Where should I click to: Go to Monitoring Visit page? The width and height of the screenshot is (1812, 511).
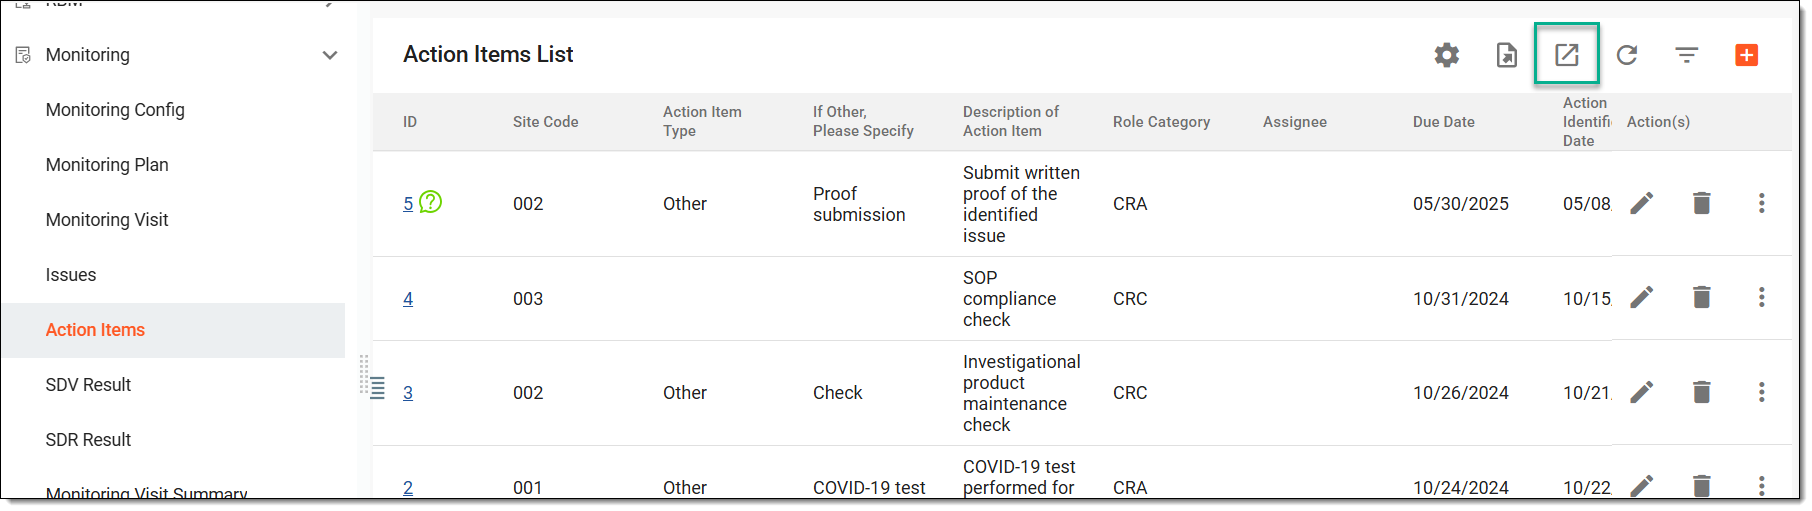coord(107,220)
